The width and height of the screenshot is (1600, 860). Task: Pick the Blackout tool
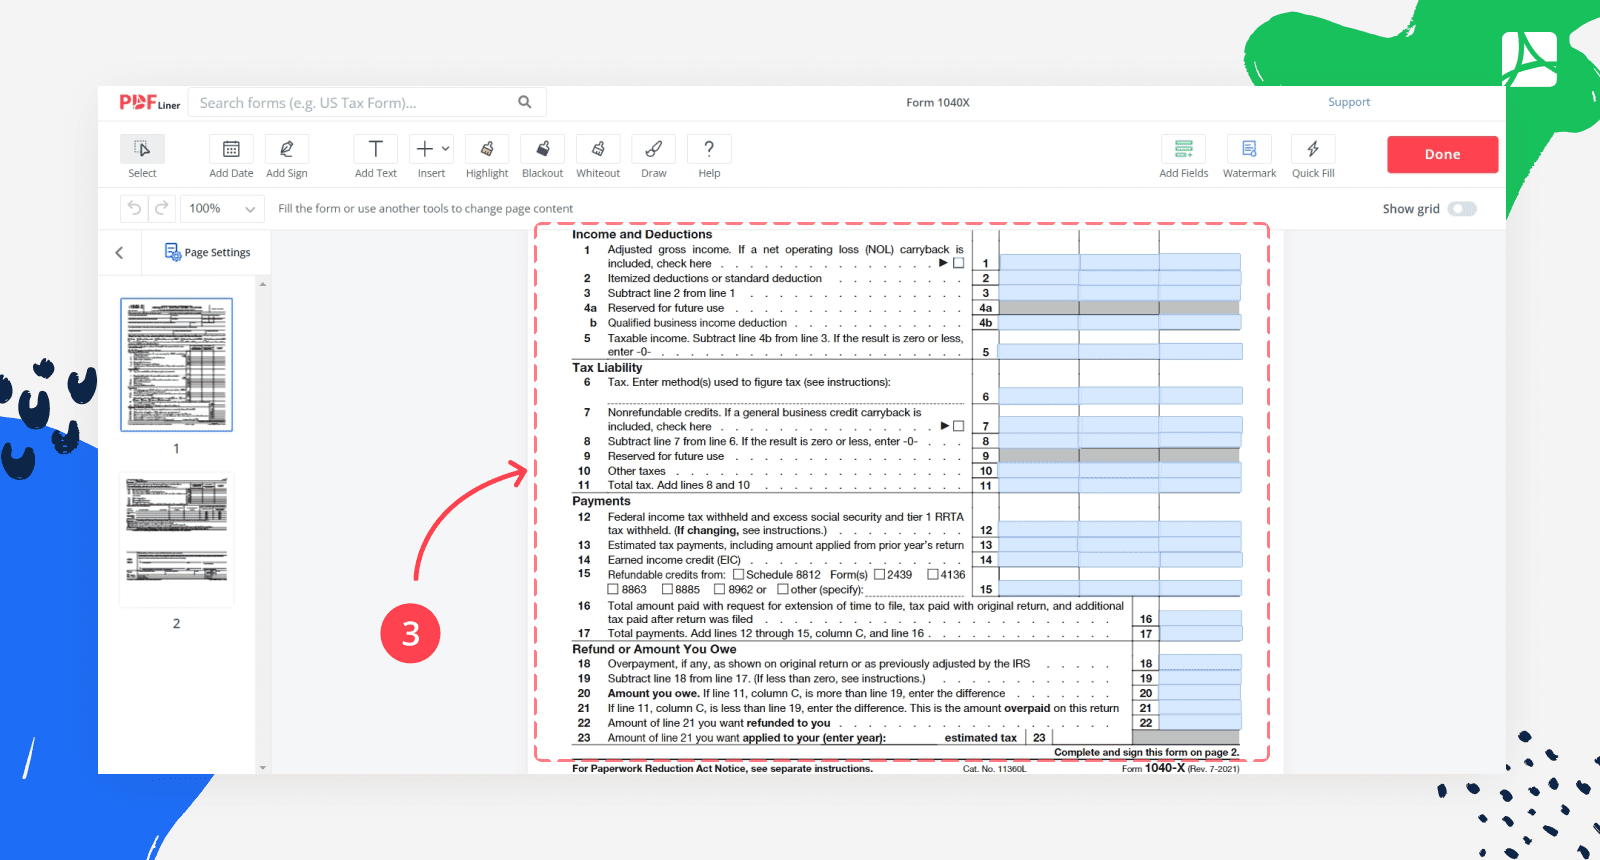coord(543,149)
